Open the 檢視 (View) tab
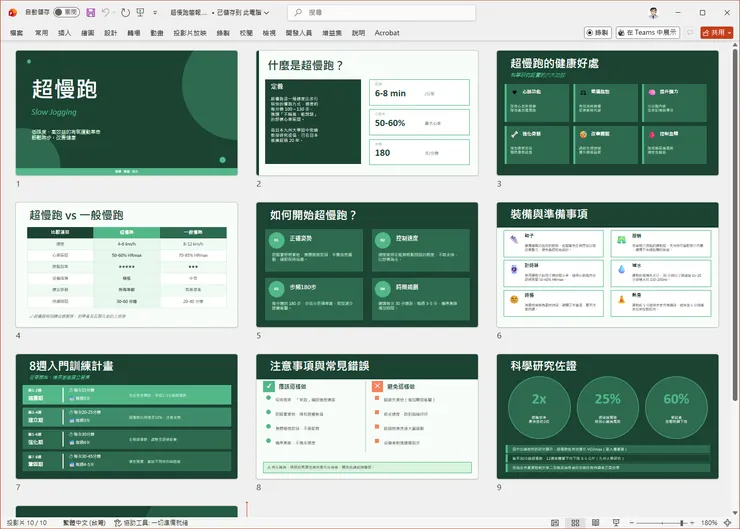Screen dimensions: 740x529 click(x=269, y=33)
